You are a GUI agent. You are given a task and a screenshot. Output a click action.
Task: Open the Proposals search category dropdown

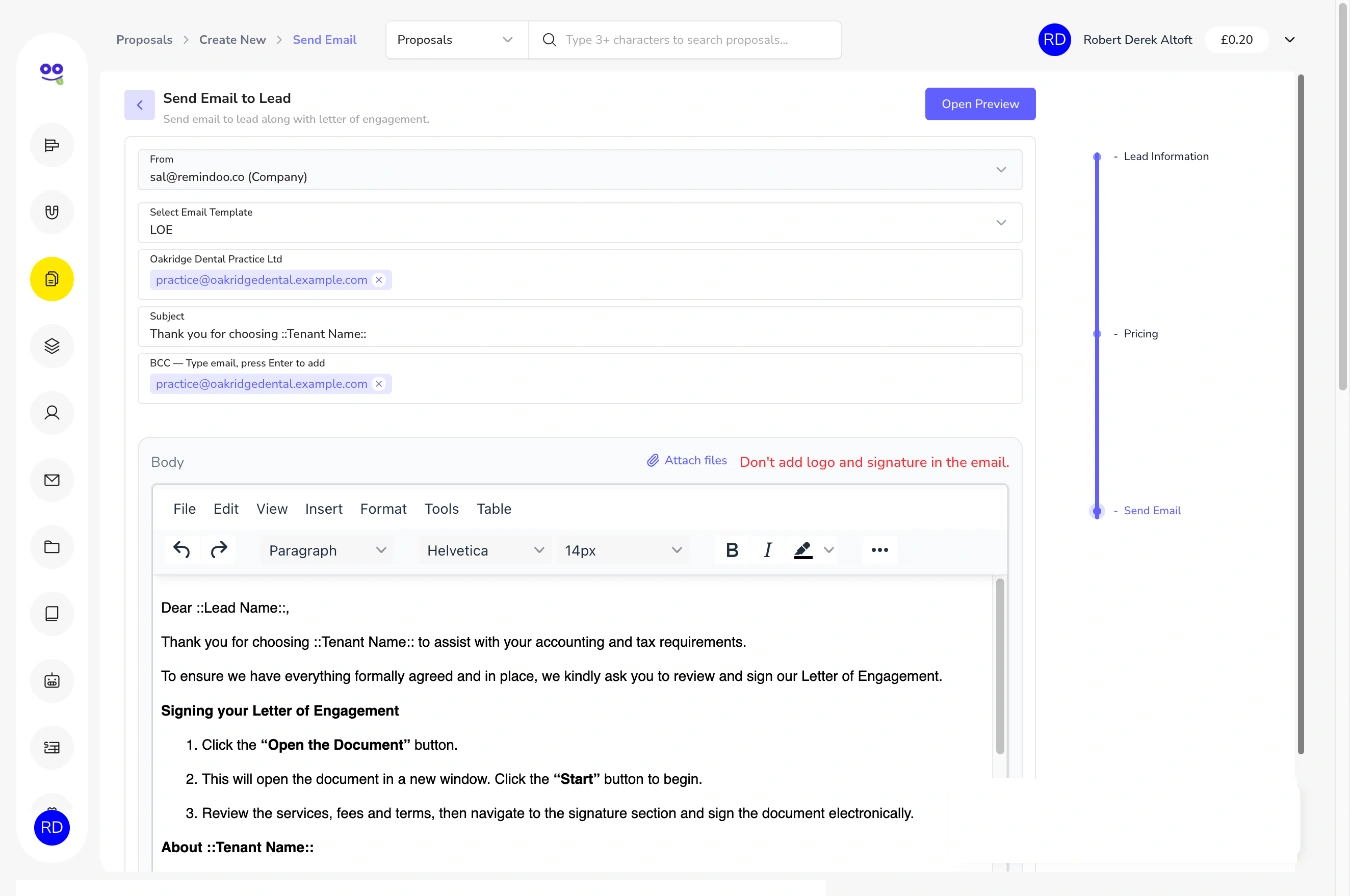[457, 40]
